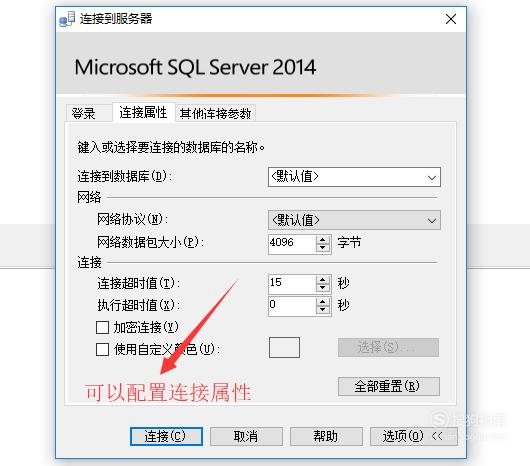The height and width of the screenshot is (466, 530).
Task: Close the 连接到服务器 dialog
Action: pos(451,19)
